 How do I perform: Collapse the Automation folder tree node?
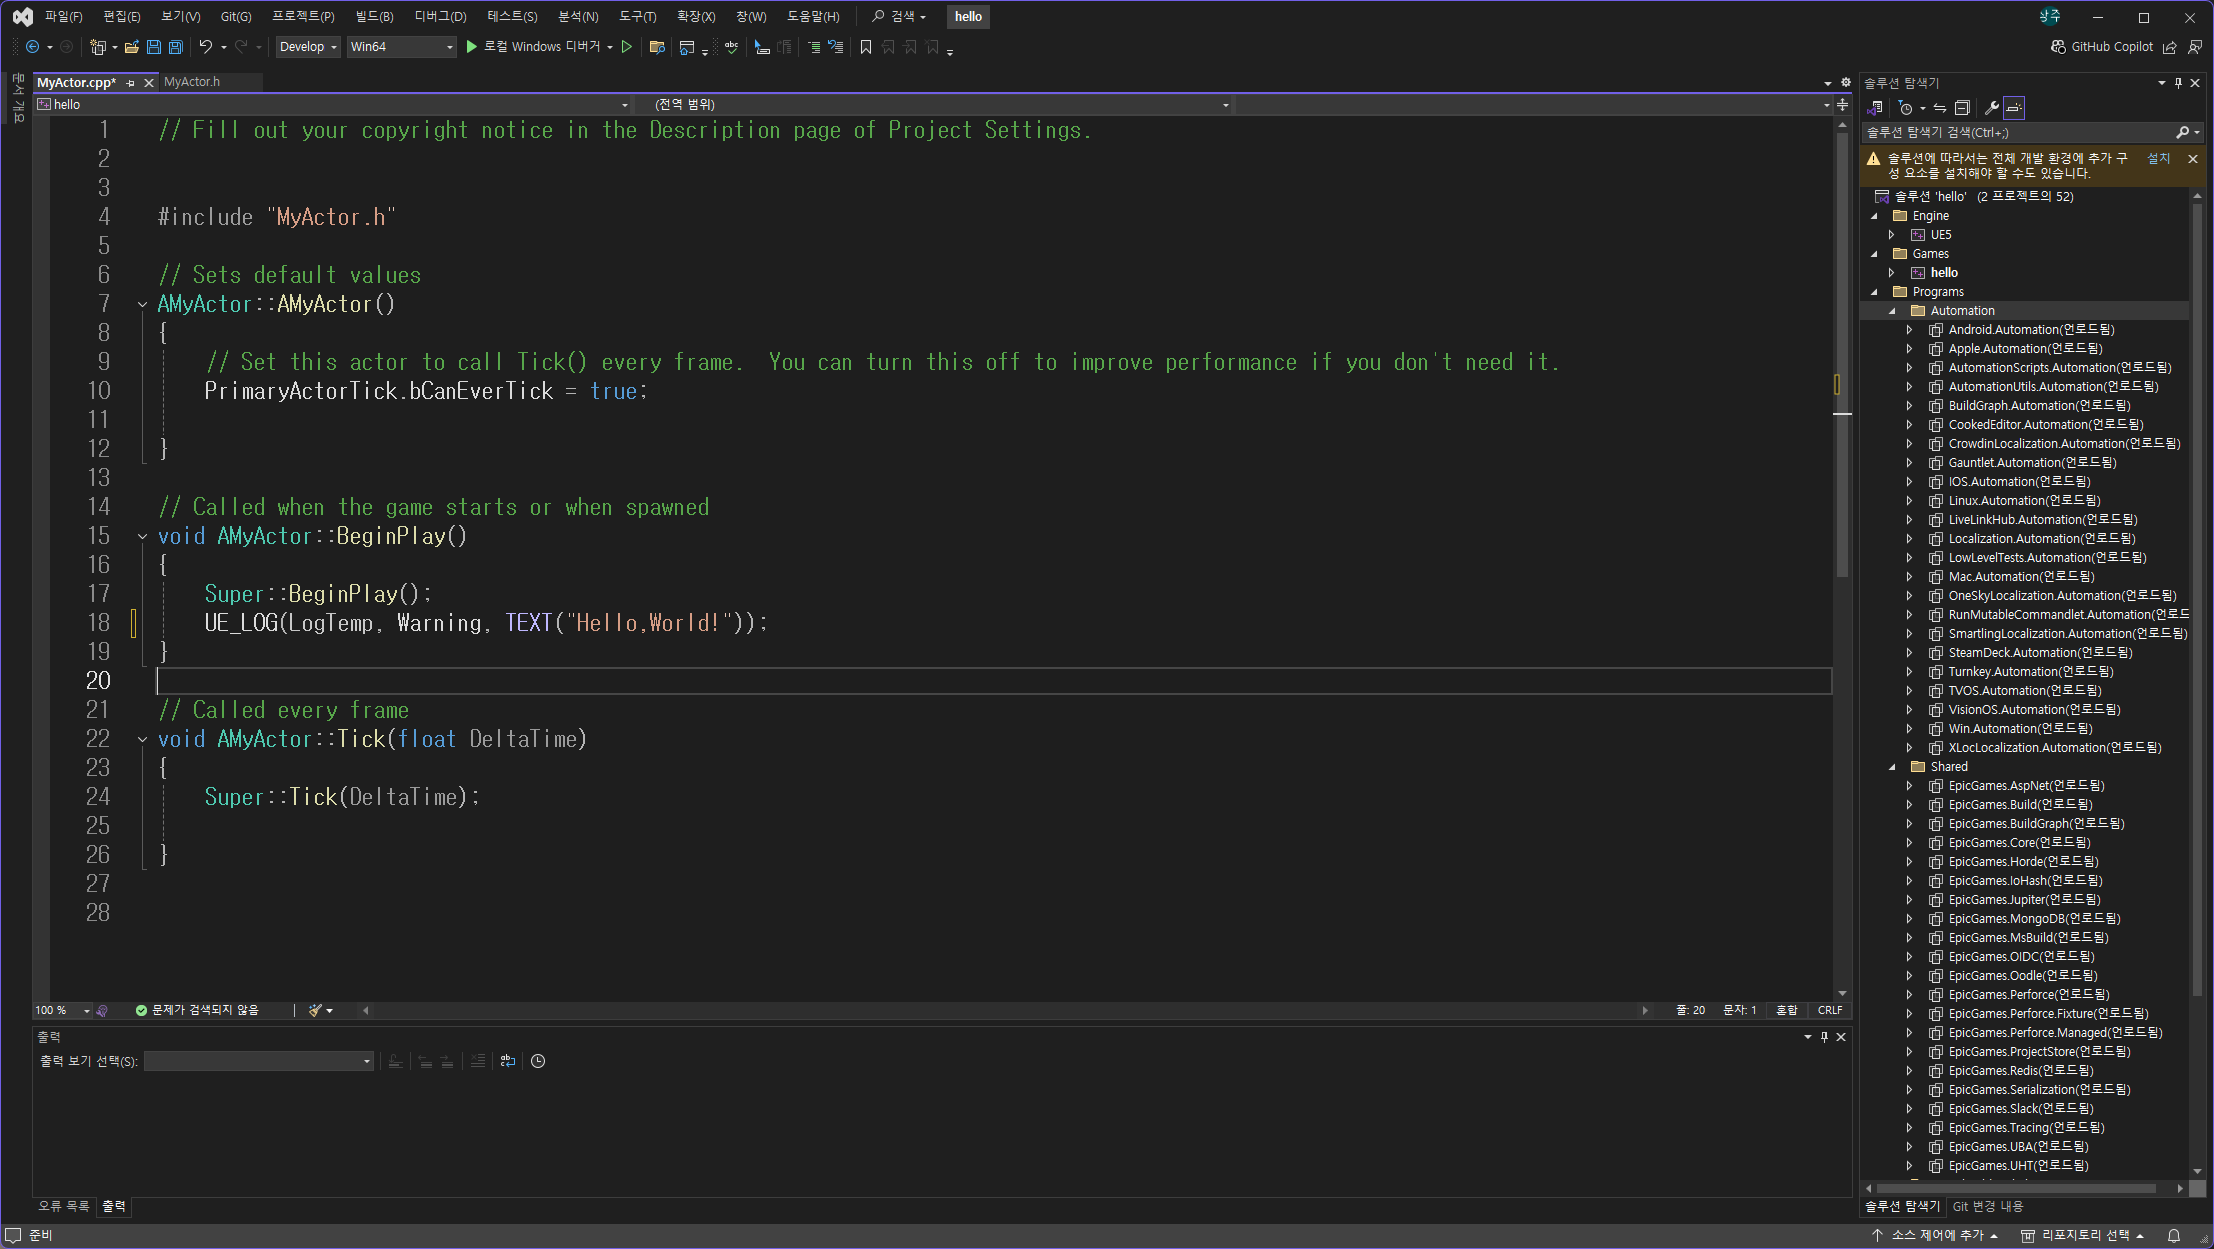click(1892, 311)
